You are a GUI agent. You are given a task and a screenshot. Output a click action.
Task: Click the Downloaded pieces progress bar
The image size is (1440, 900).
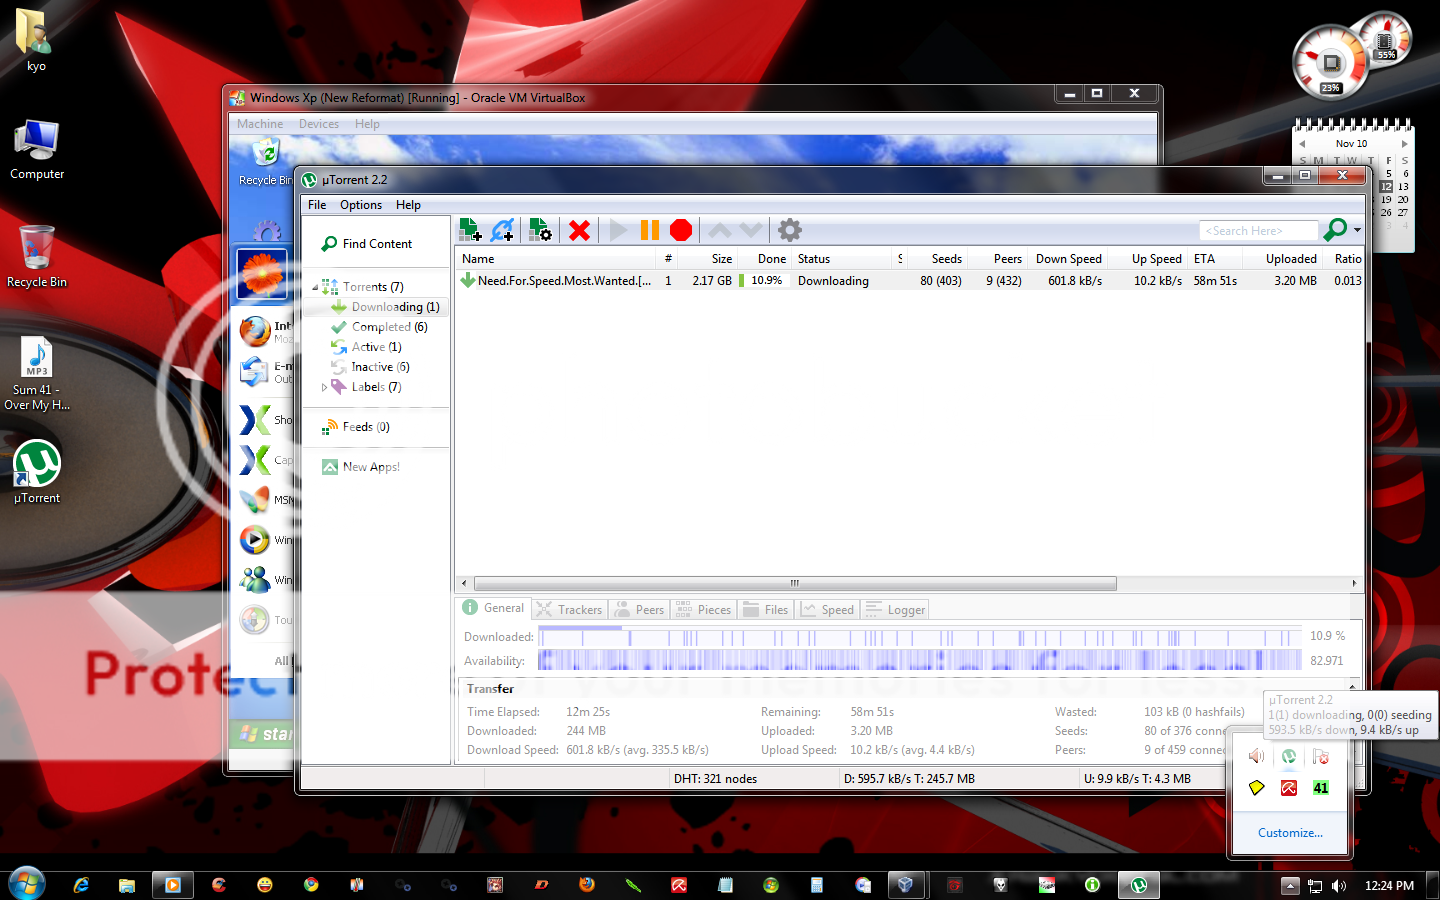920,637
